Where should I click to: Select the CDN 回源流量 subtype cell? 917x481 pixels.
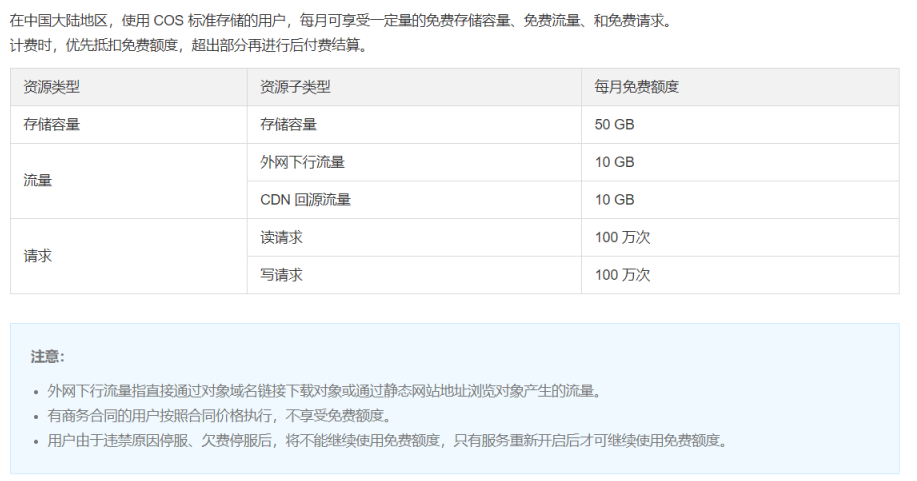pyautogui.click(x=305, y=200)
